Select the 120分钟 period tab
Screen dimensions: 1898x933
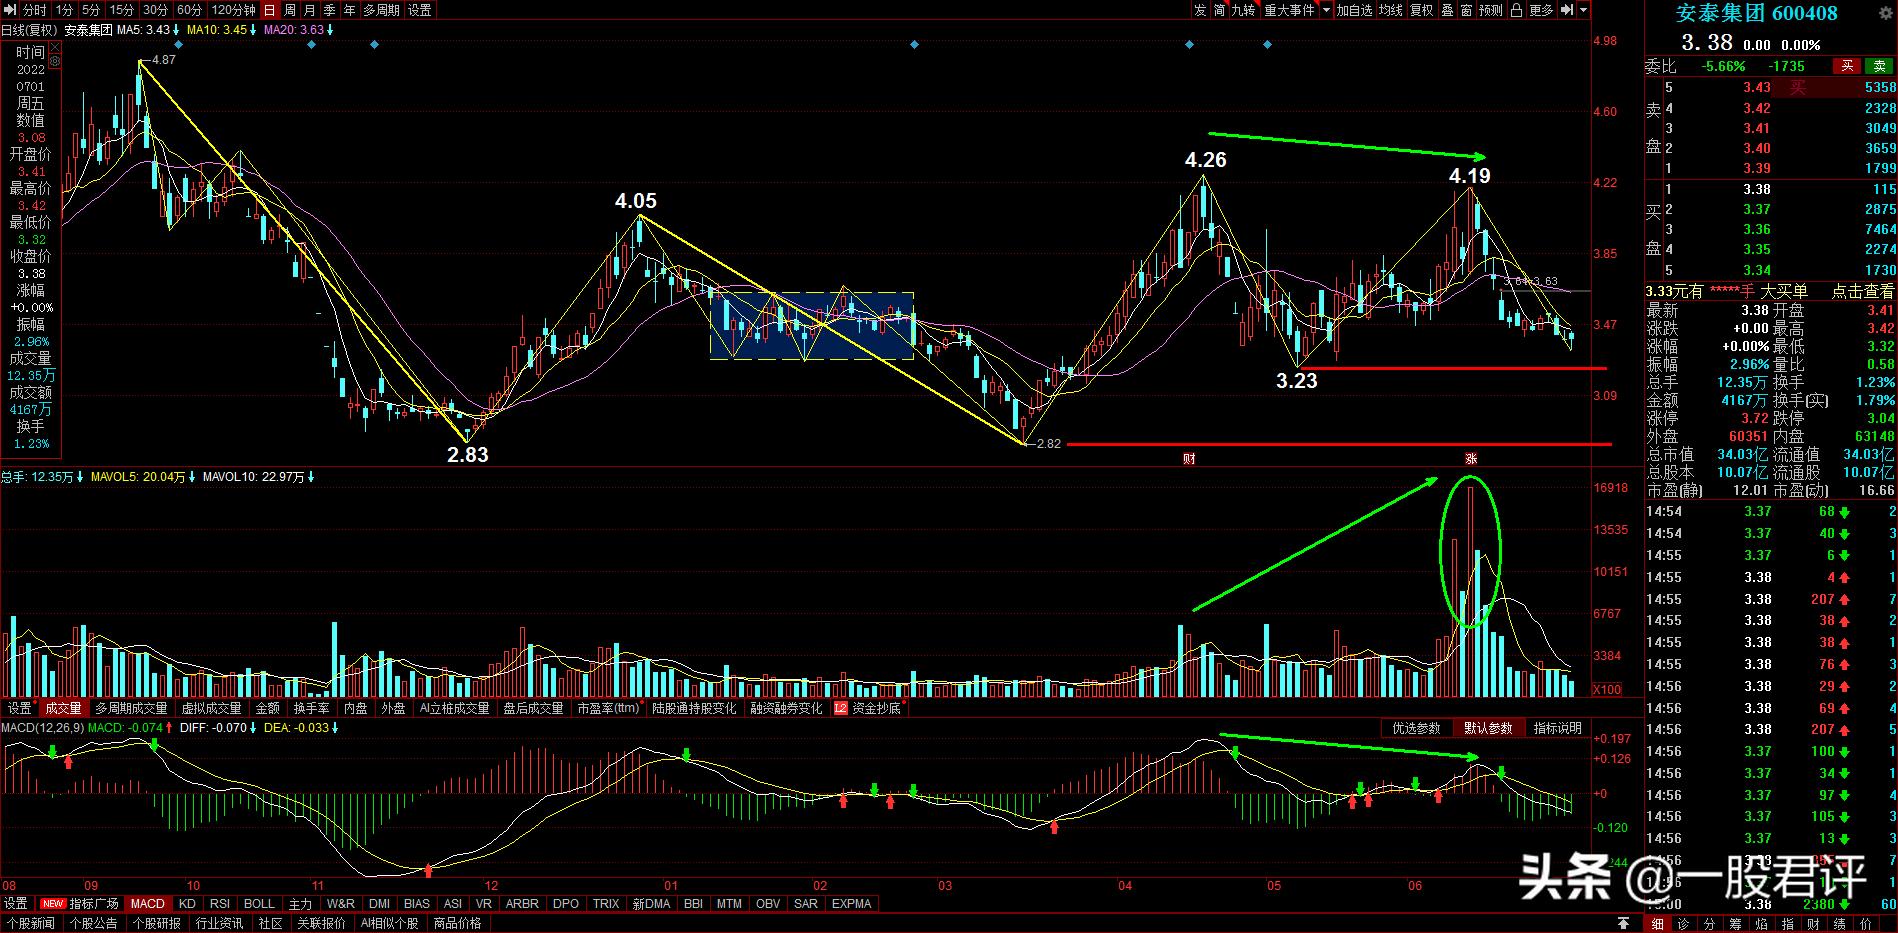[234, 10]
